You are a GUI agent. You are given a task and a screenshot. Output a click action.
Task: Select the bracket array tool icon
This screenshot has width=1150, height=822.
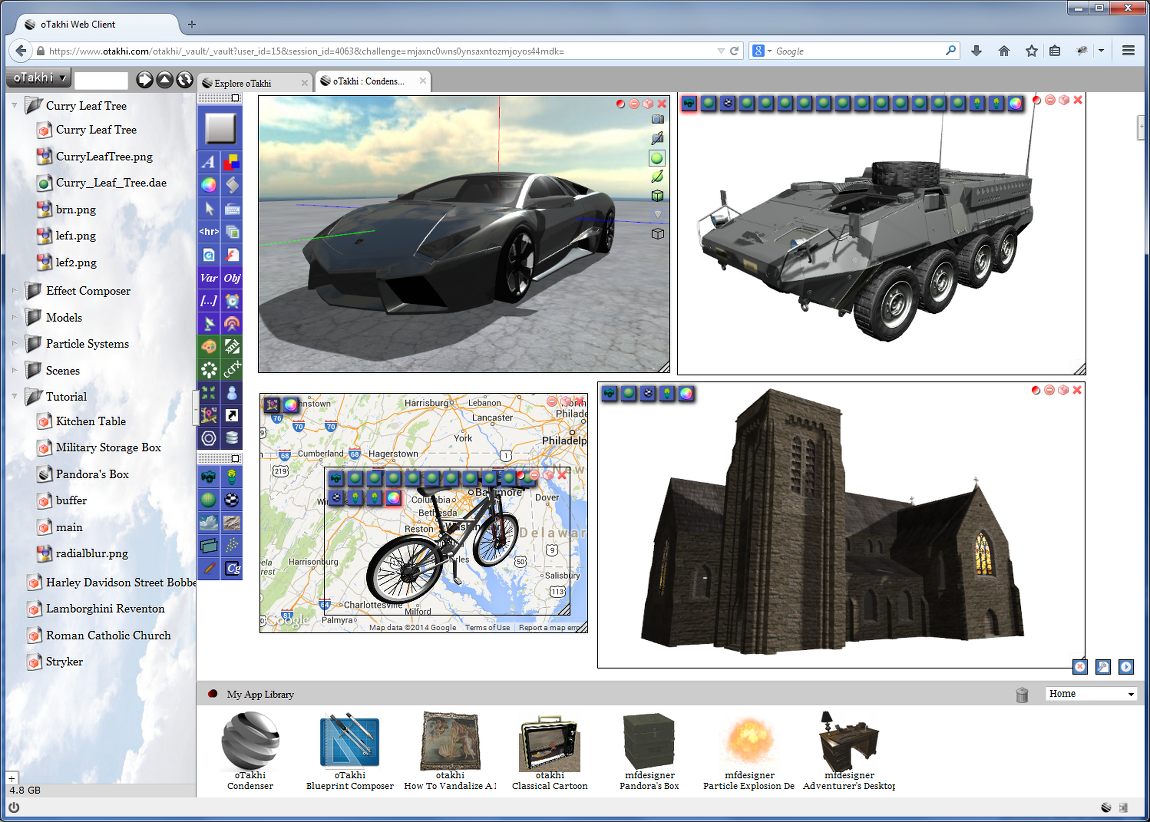209,301
